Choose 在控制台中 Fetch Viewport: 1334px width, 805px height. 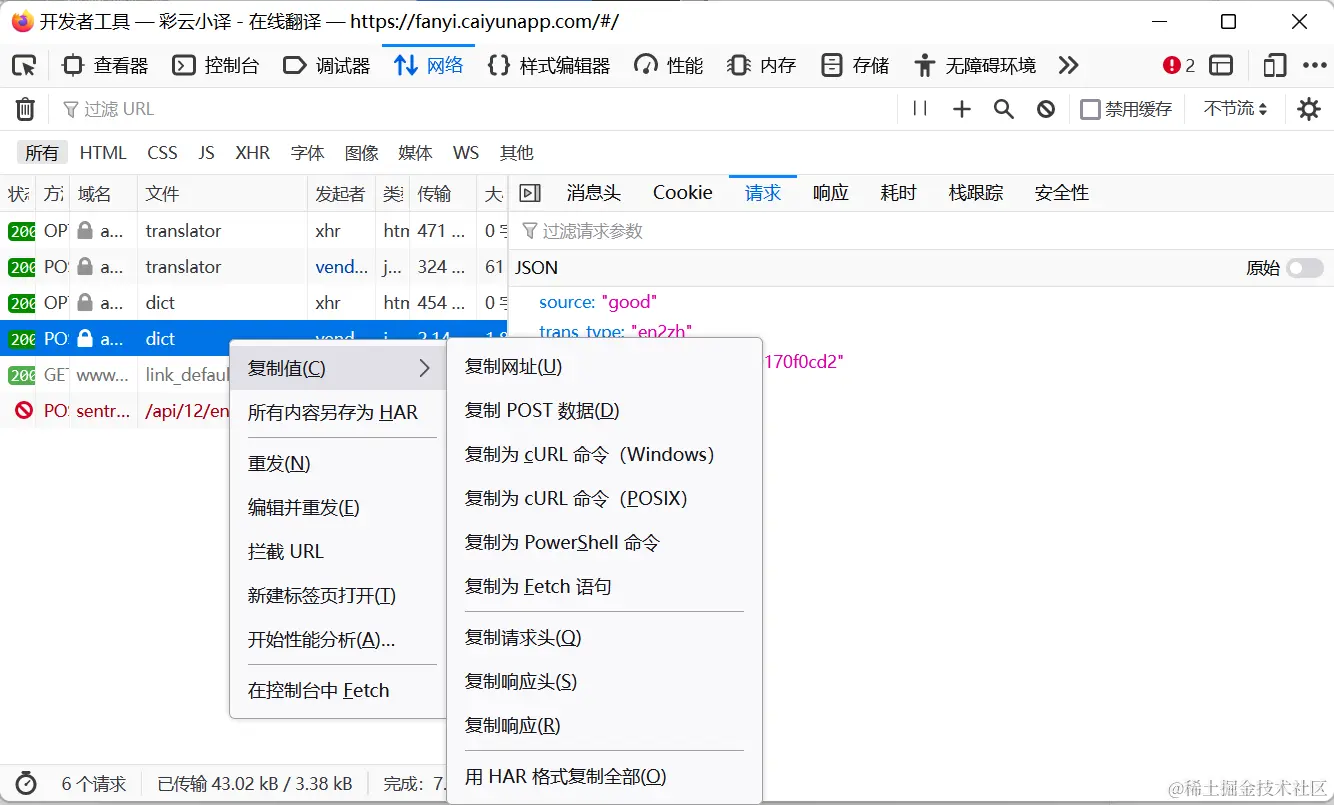[340, 691]
